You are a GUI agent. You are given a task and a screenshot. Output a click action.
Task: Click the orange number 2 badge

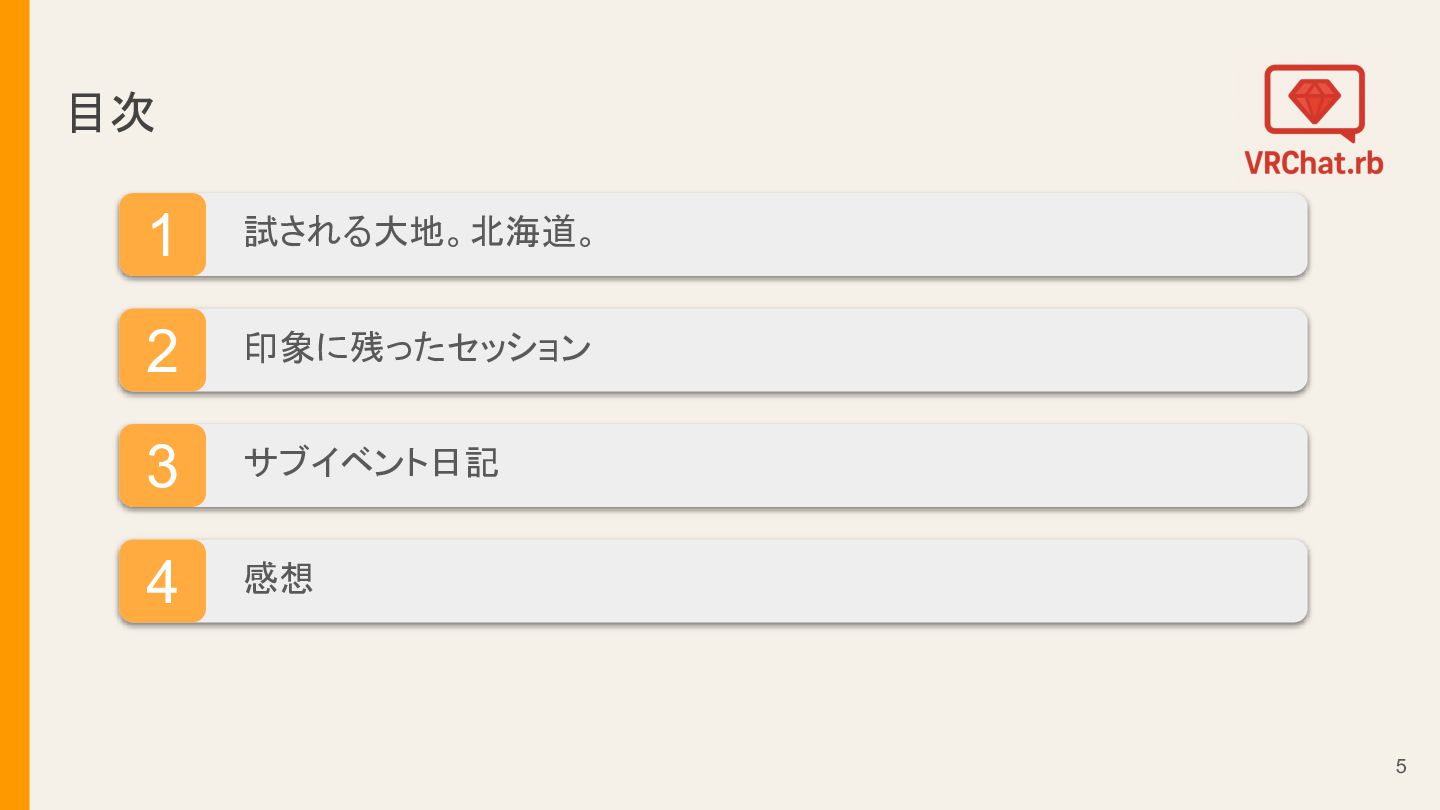[162, 350]
